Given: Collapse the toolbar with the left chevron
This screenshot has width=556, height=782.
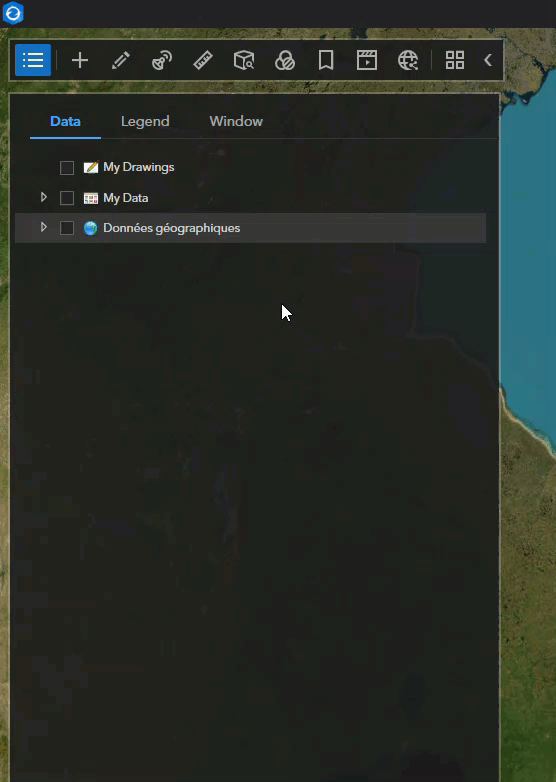Looking at the screenshot, I should [488, 60].
